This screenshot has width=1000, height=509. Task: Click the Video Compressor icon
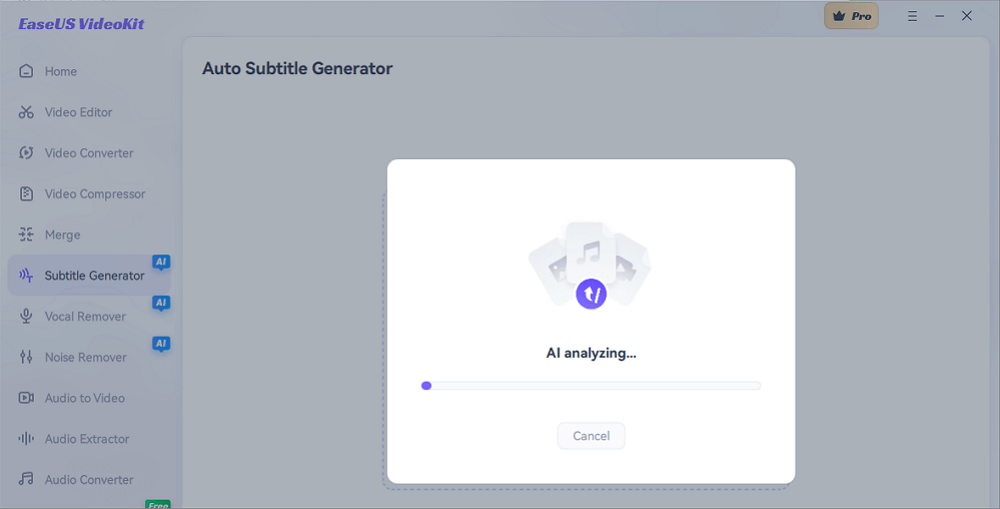pos(26,194)
